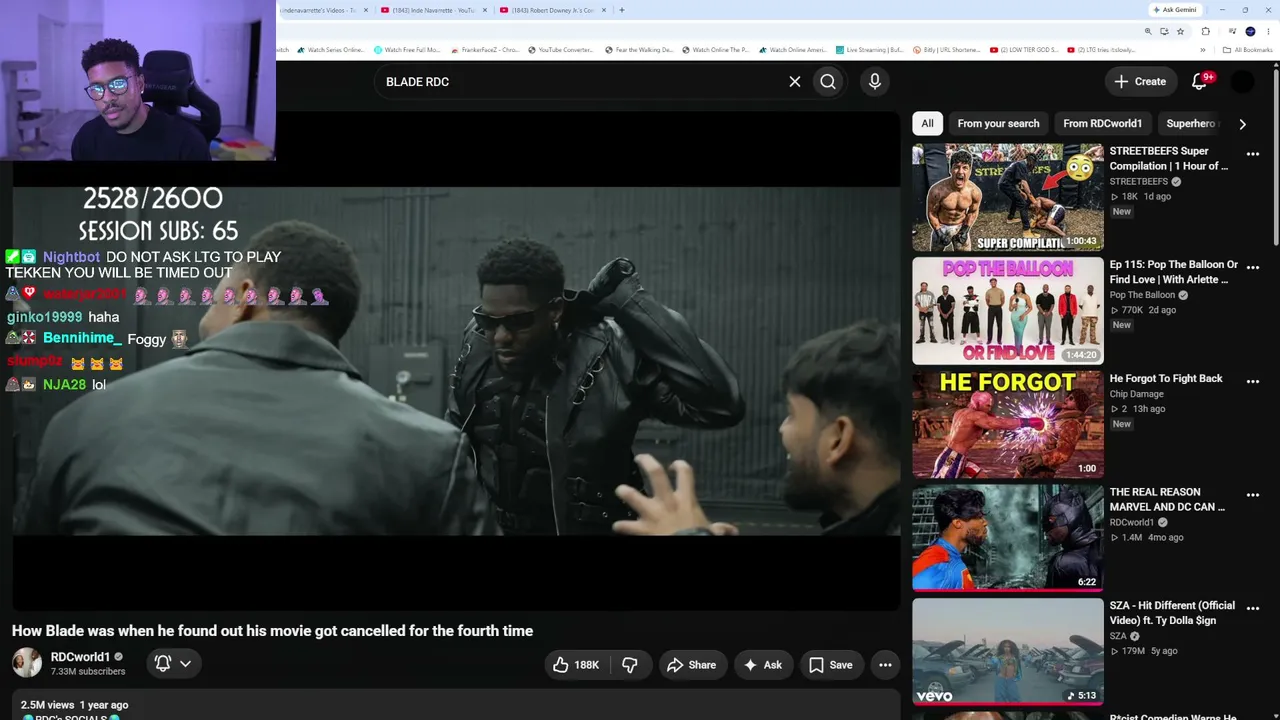
Task: Open options for SZA Hit Different video
Action: tap(1253, 609)
